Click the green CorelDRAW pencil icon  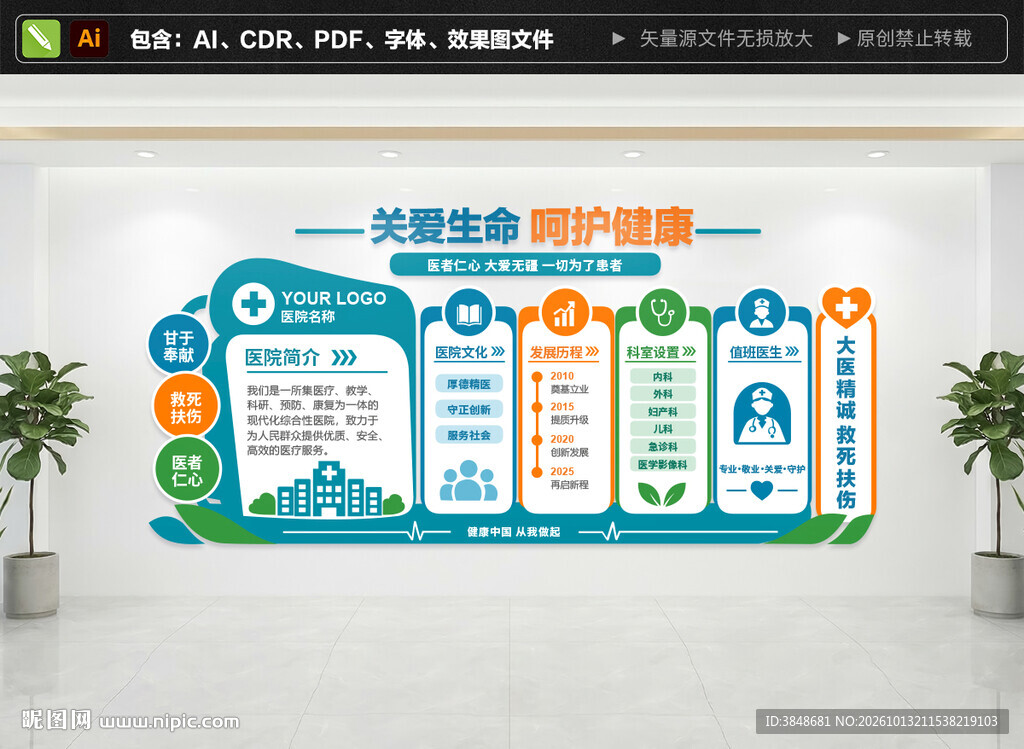pos(41,39)
